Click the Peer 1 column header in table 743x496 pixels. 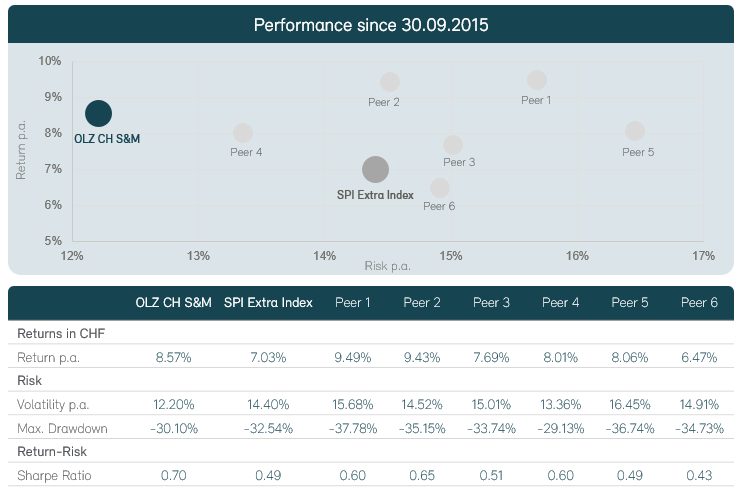tap(352, 302)
